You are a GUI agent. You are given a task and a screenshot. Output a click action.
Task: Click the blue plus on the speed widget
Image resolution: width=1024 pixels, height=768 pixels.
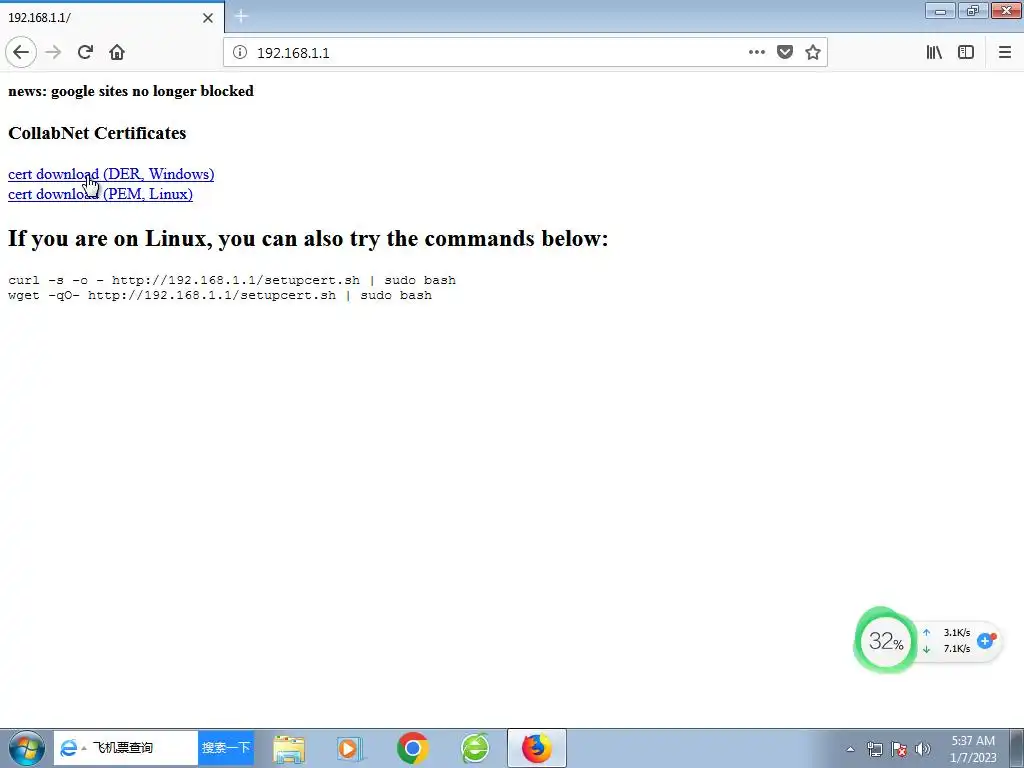[985, 641]
